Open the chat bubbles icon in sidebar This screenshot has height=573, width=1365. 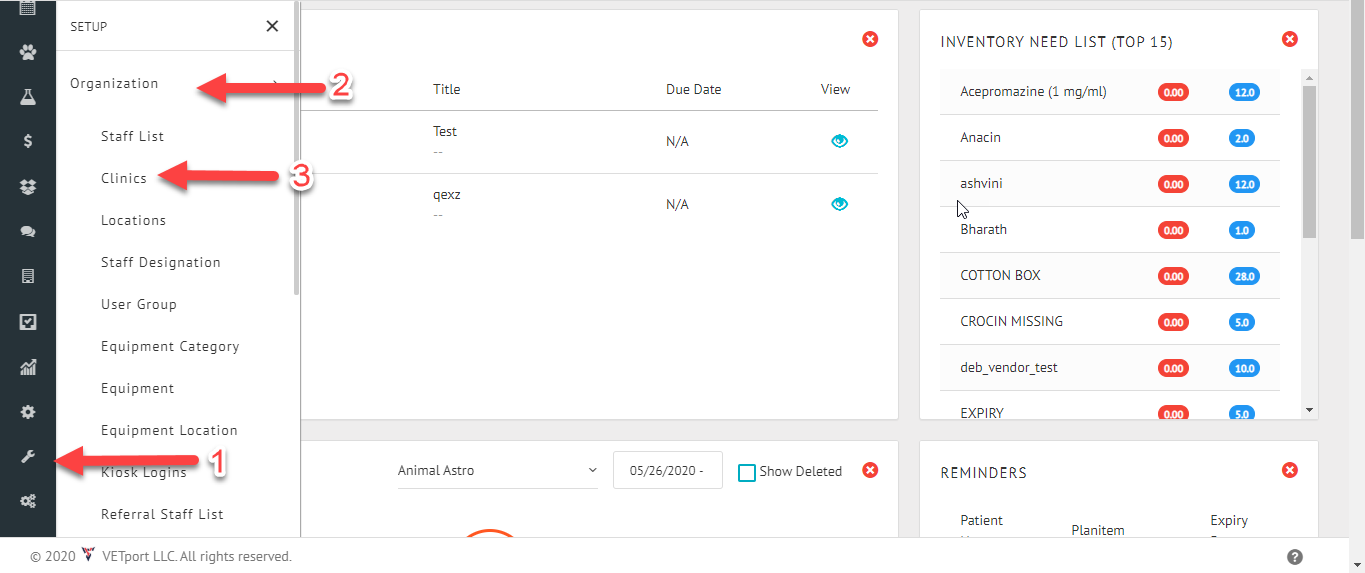point(28,231)
